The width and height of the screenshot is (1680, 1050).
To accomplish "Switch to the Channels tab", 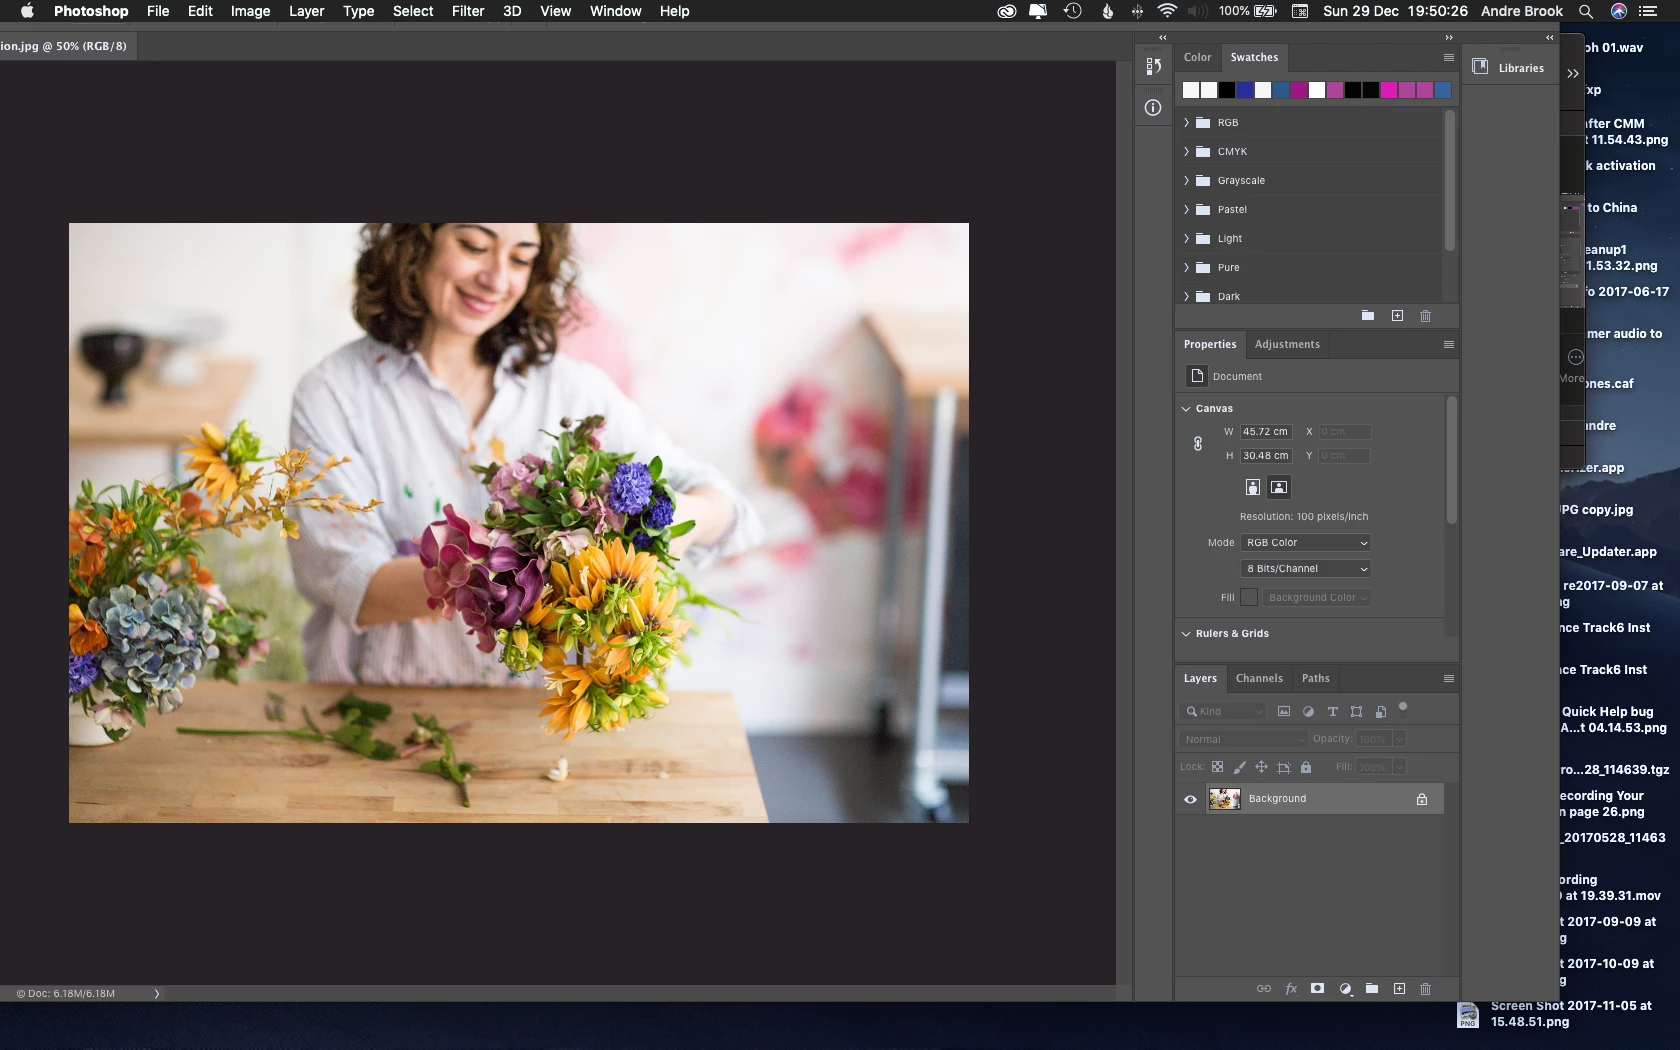I will tap(1259, 679).
